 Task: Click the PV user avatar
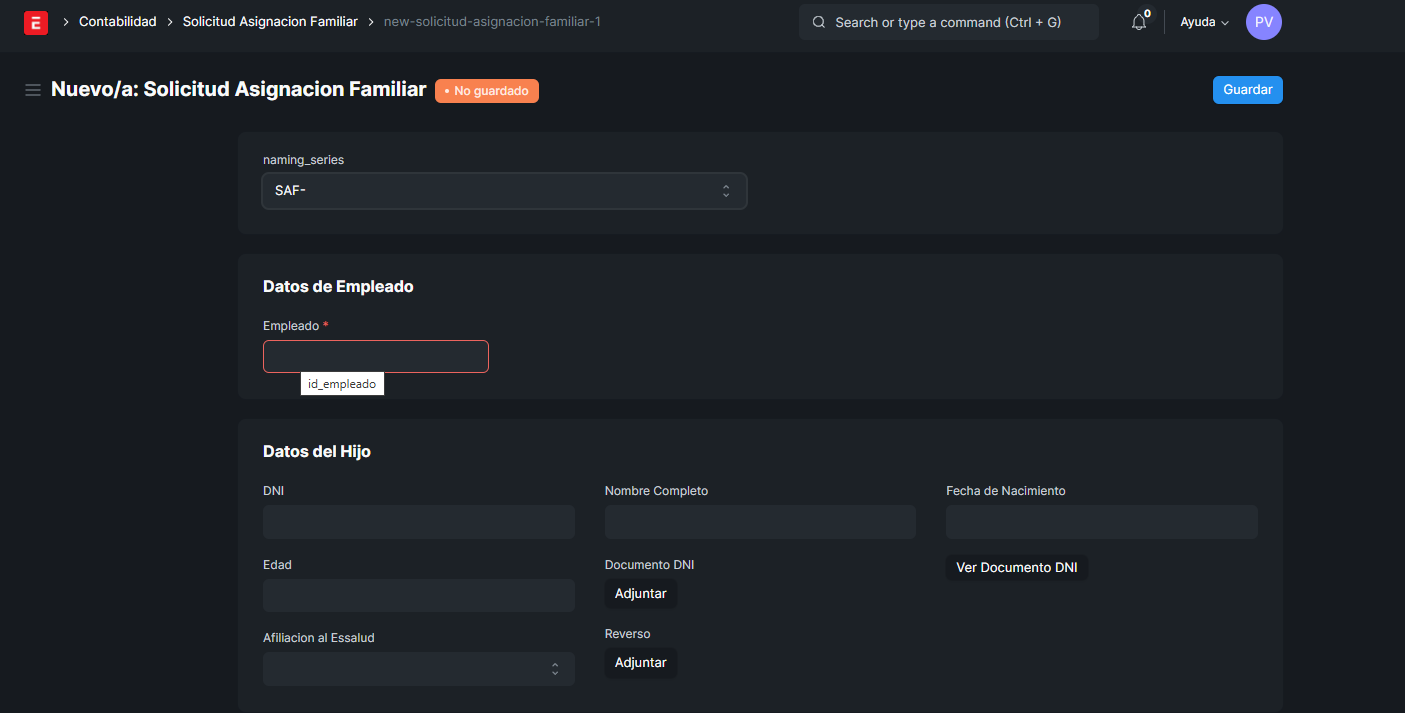(x=1263, y=22)
